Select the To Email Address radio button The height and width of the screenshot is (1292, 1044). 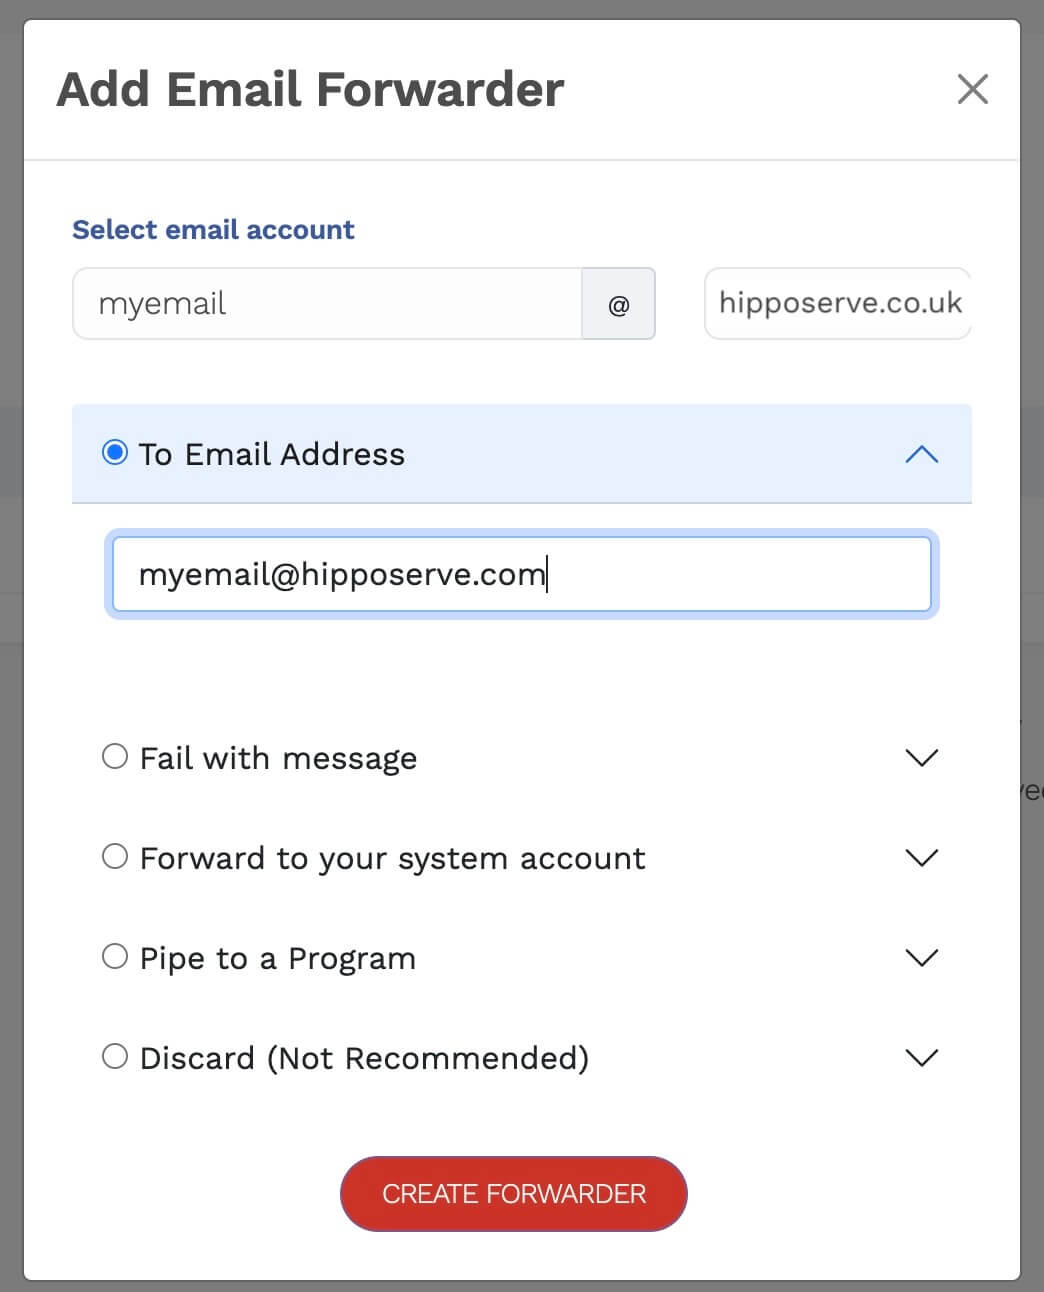point(115,453)
